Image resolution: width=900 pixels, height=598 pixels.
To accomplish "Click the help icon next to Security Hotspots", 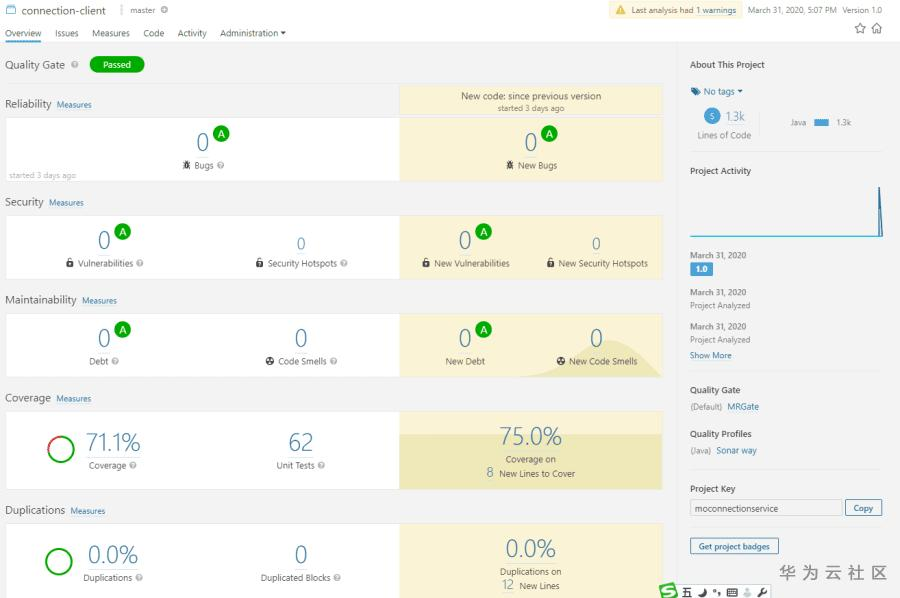I will [344, 263].
